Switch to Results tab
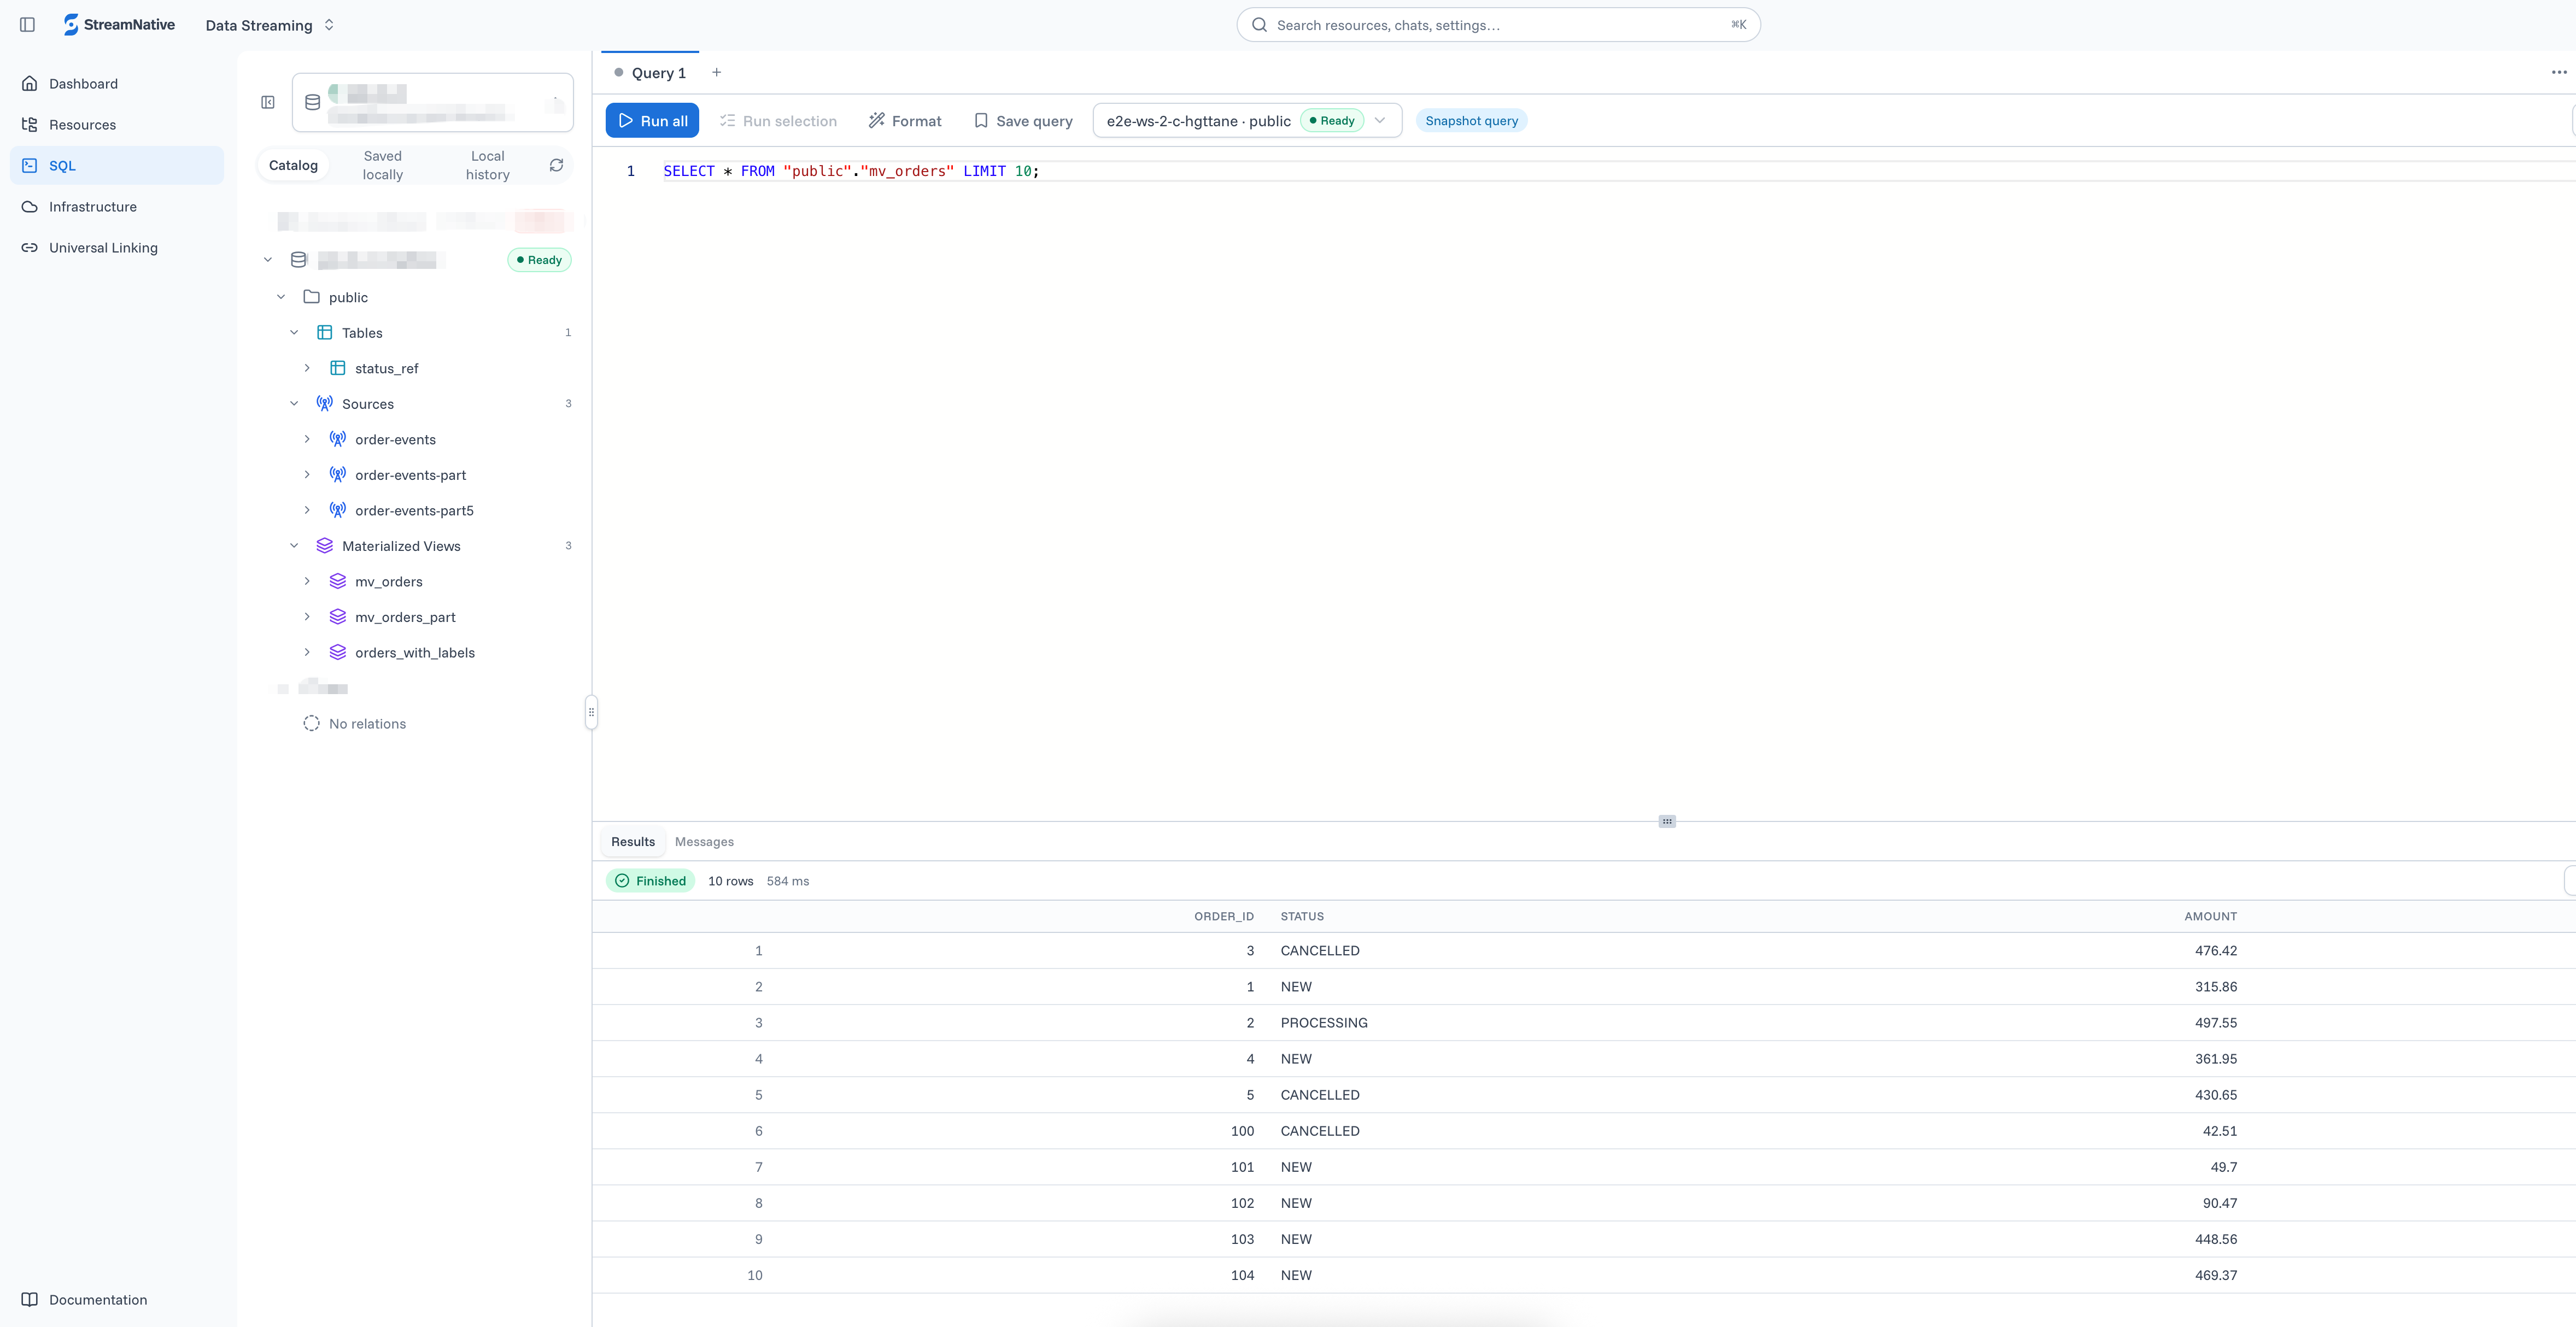Image resolution: width=2576 pixels, height=1327 pixels. click(x=633, y=842)
